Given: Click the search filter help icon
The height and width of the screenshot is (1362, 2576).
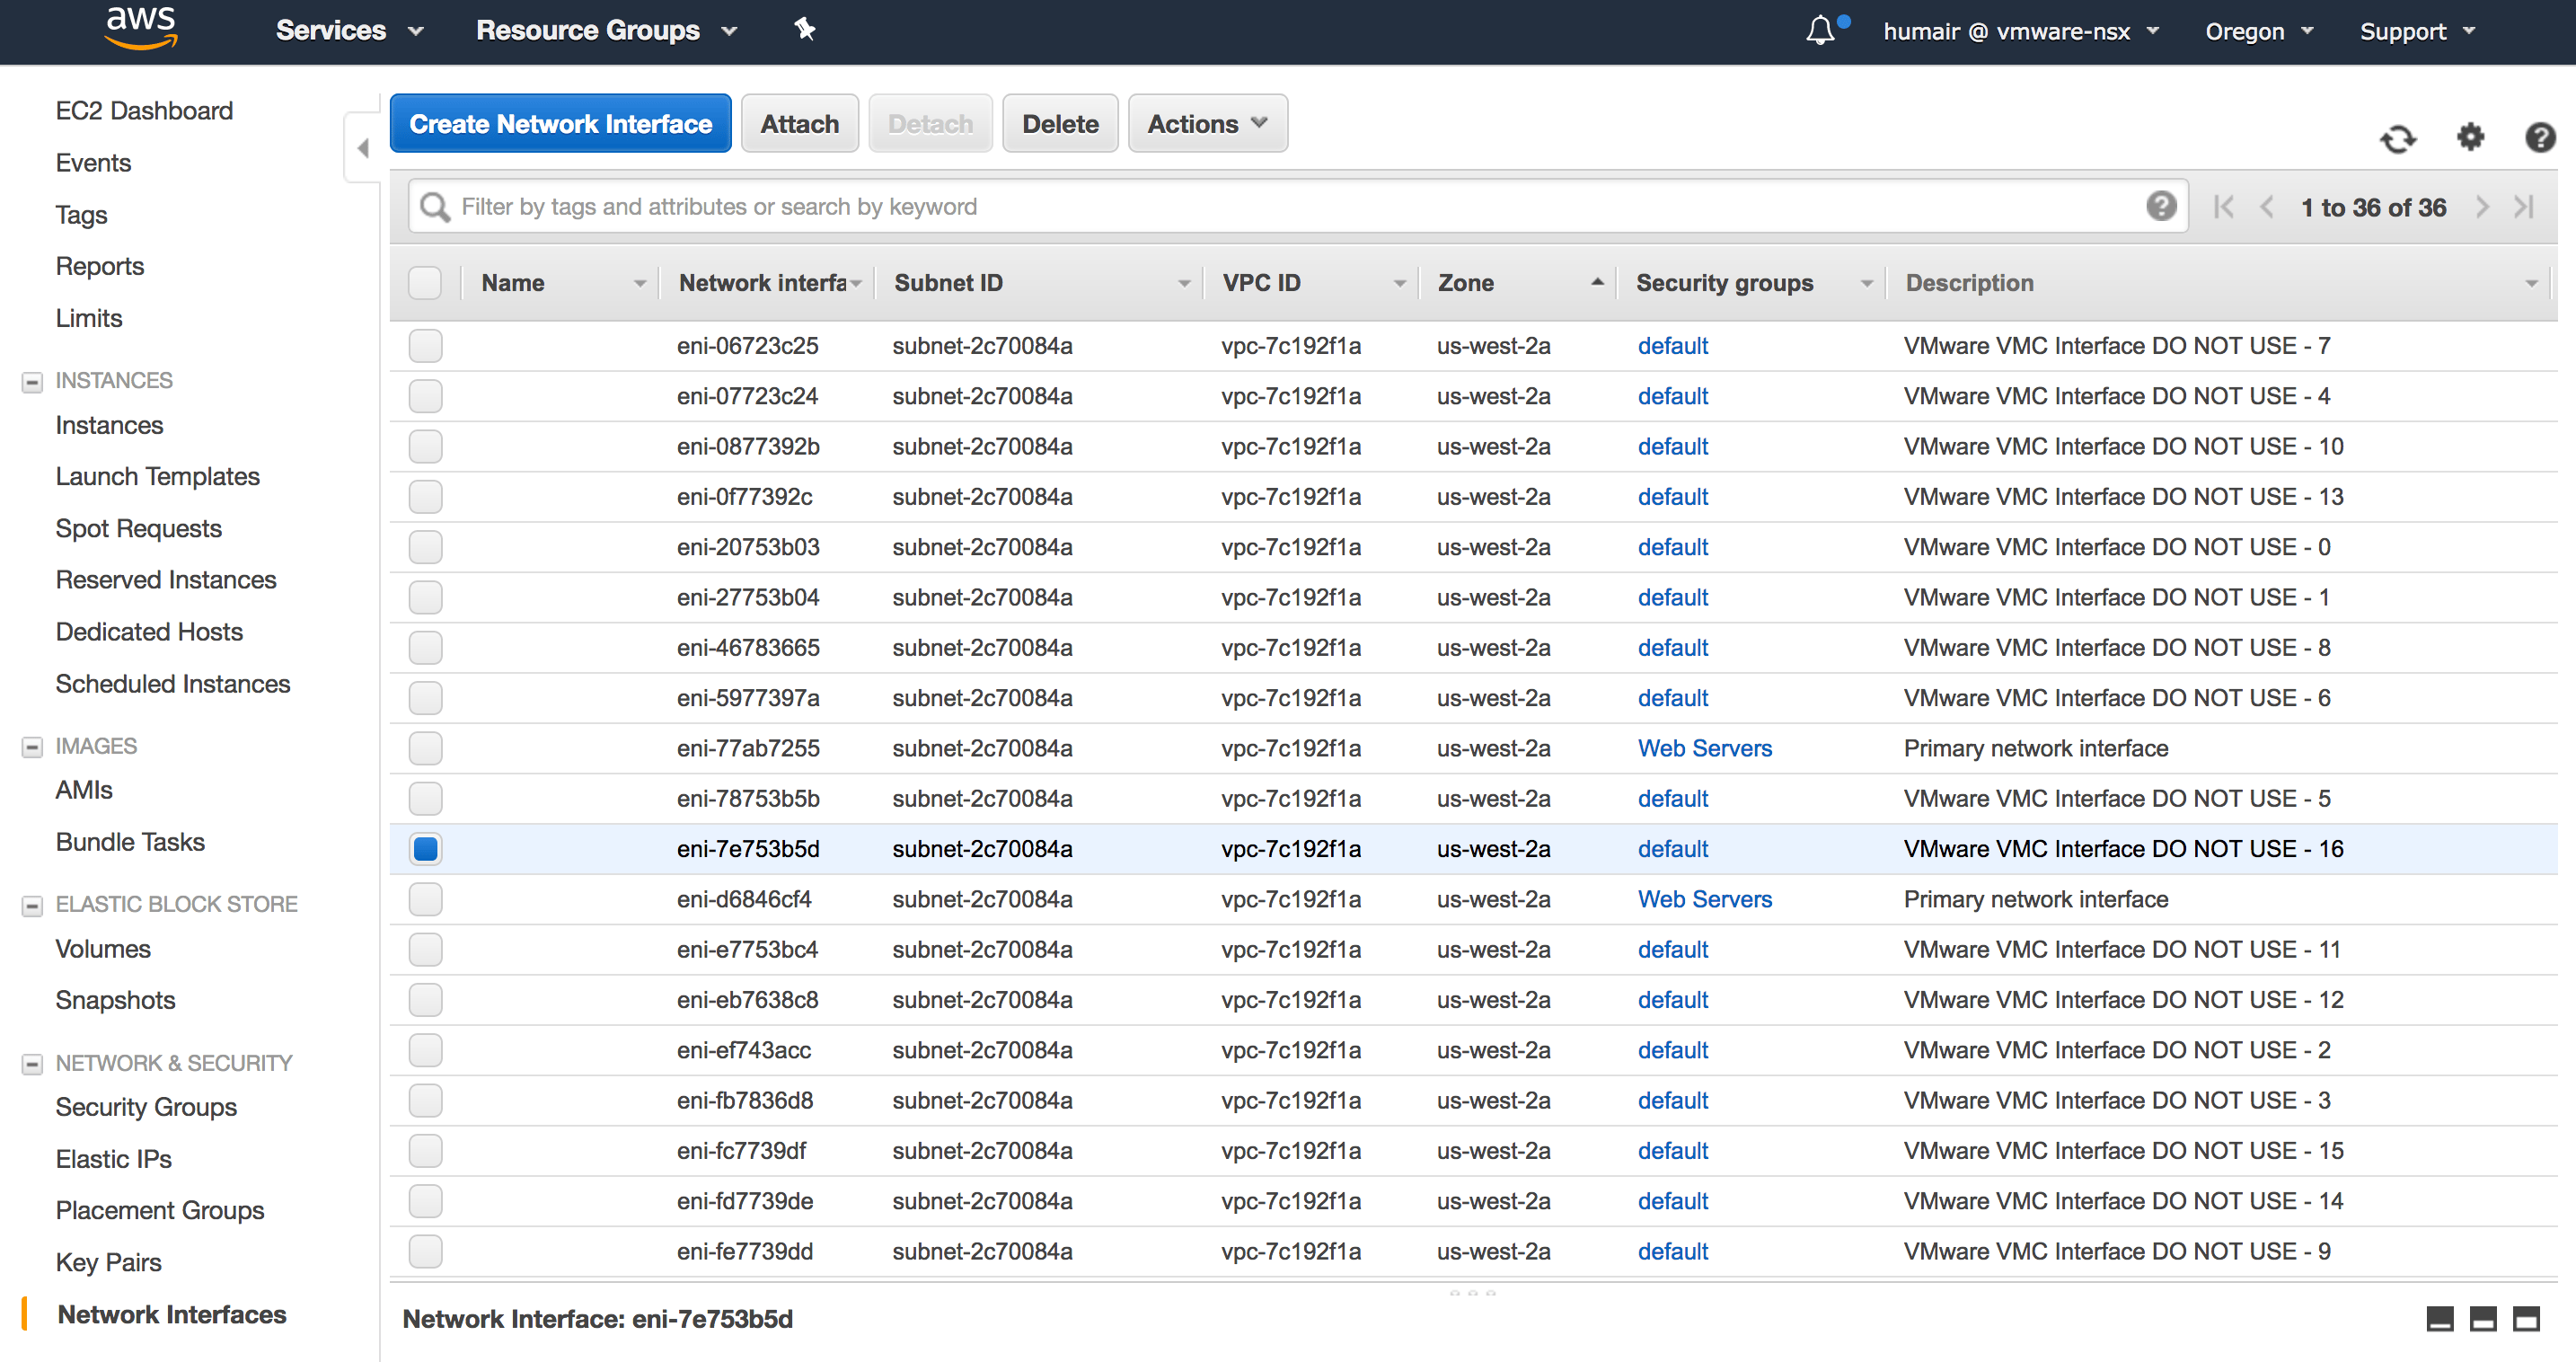Looking at the screenshot, I should (x=2161, y=207).
